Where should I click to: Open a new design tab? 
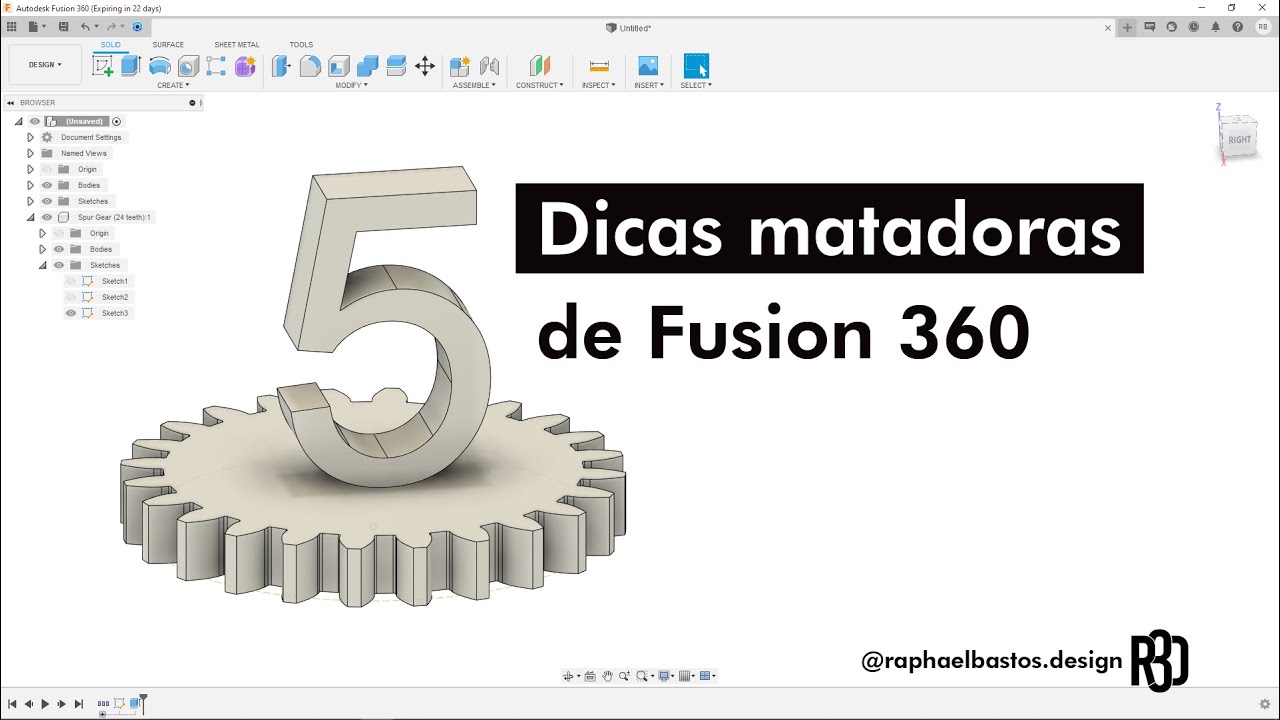(1127, 27)
